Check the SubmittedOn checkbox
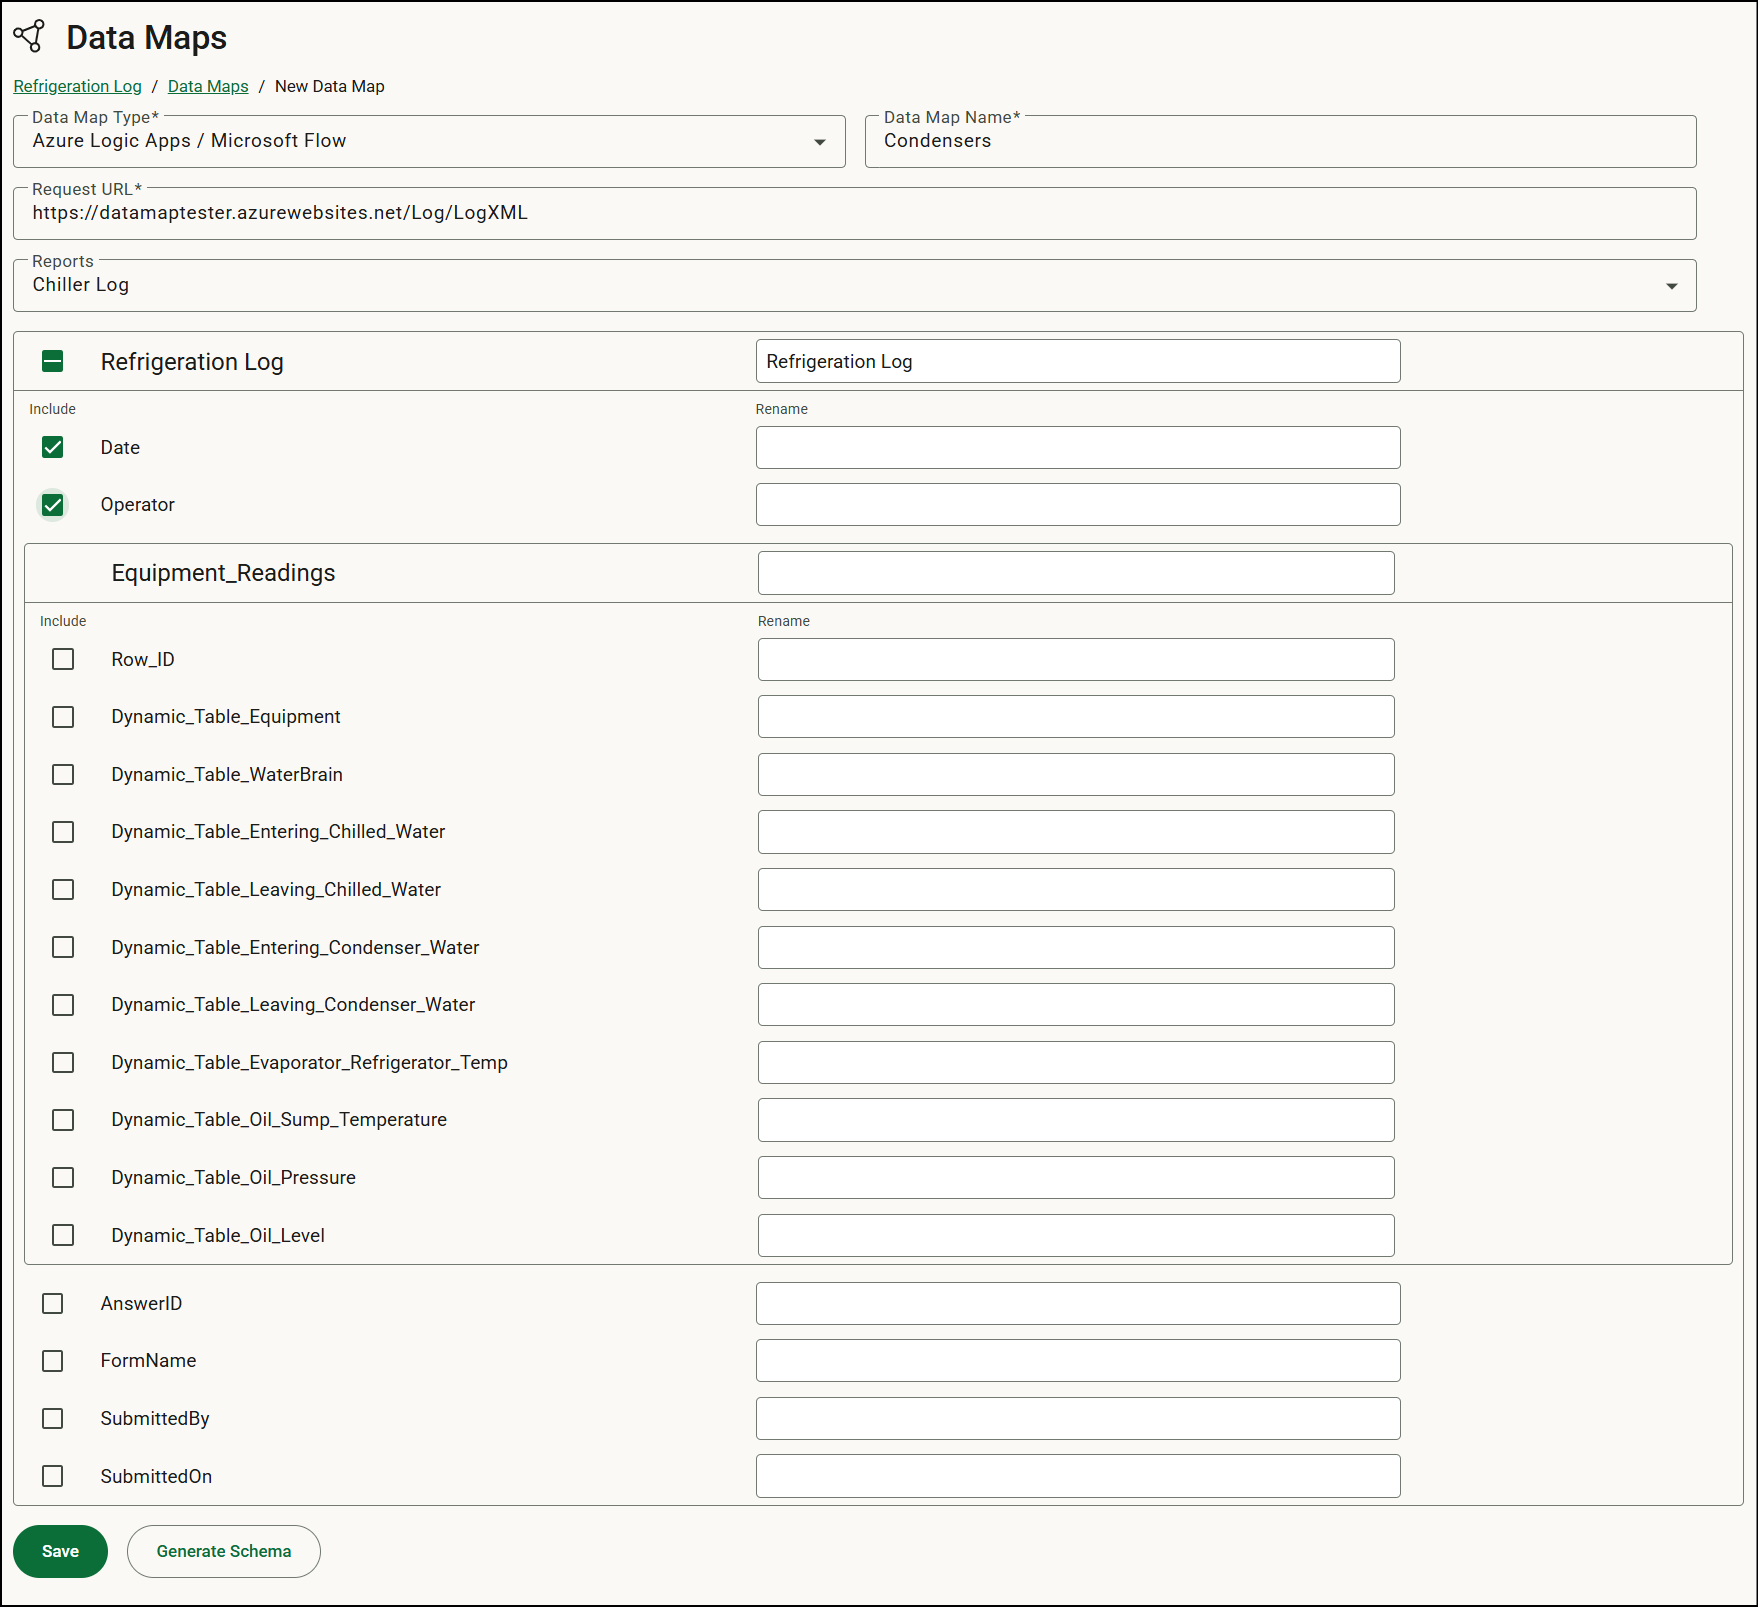This screenshot has width=1758, height=1607. pos(52,1476)
